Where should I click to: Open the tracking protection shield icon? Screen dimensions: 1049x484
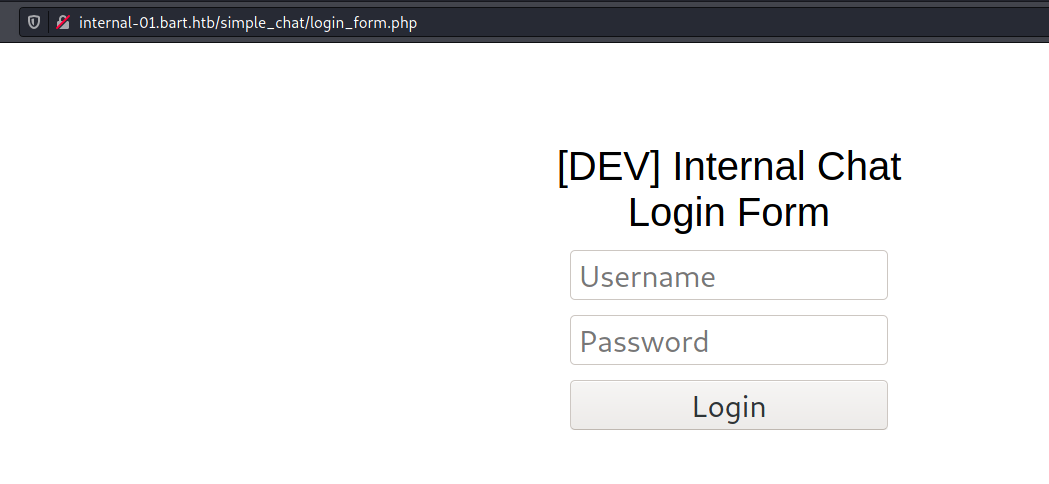[33, 23]
